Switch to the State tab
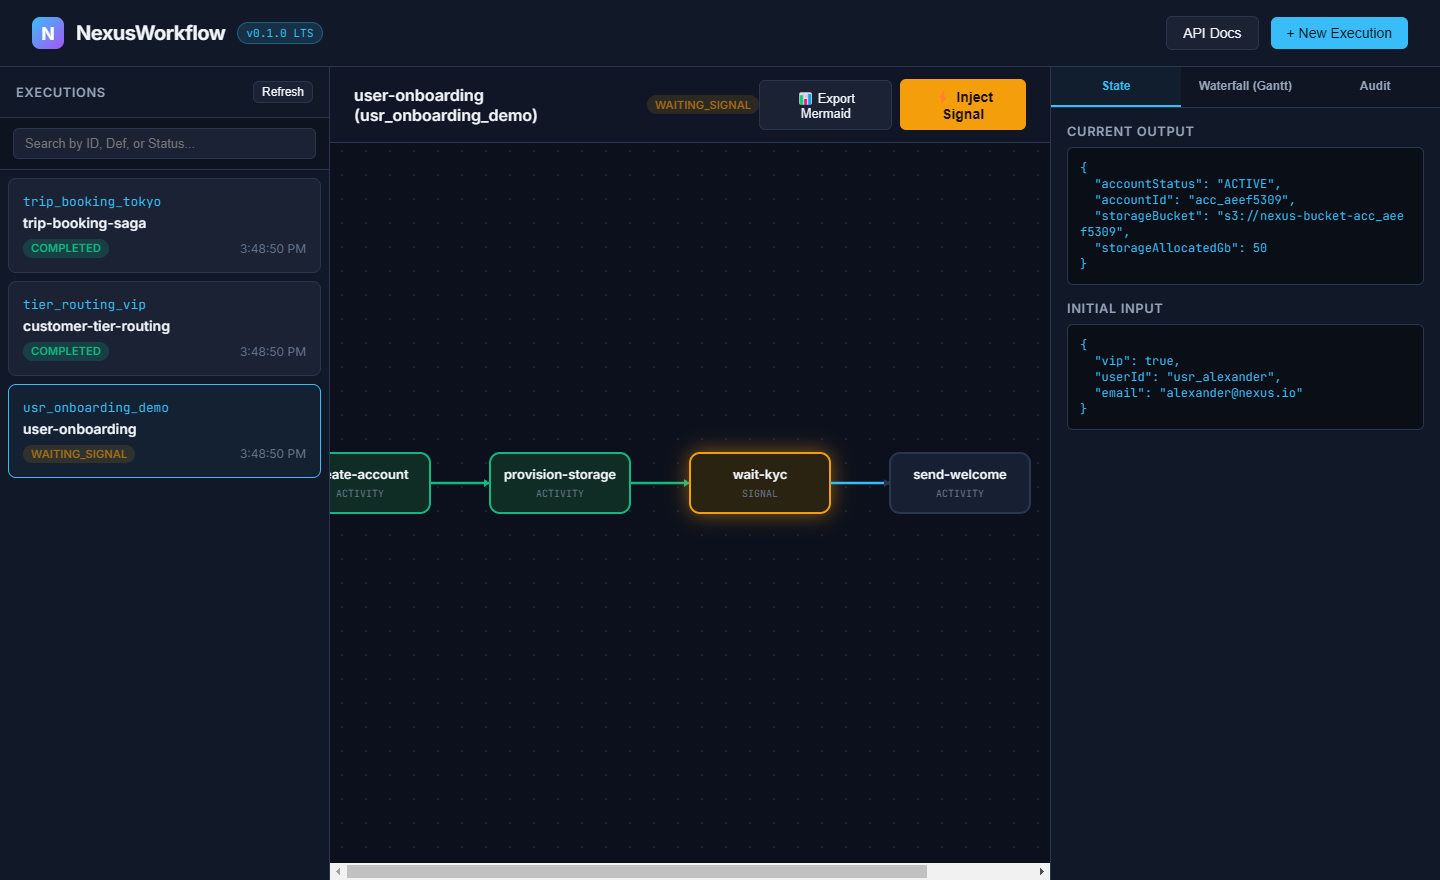This screenshot has width=1440, height=880. click(1116, 86)
